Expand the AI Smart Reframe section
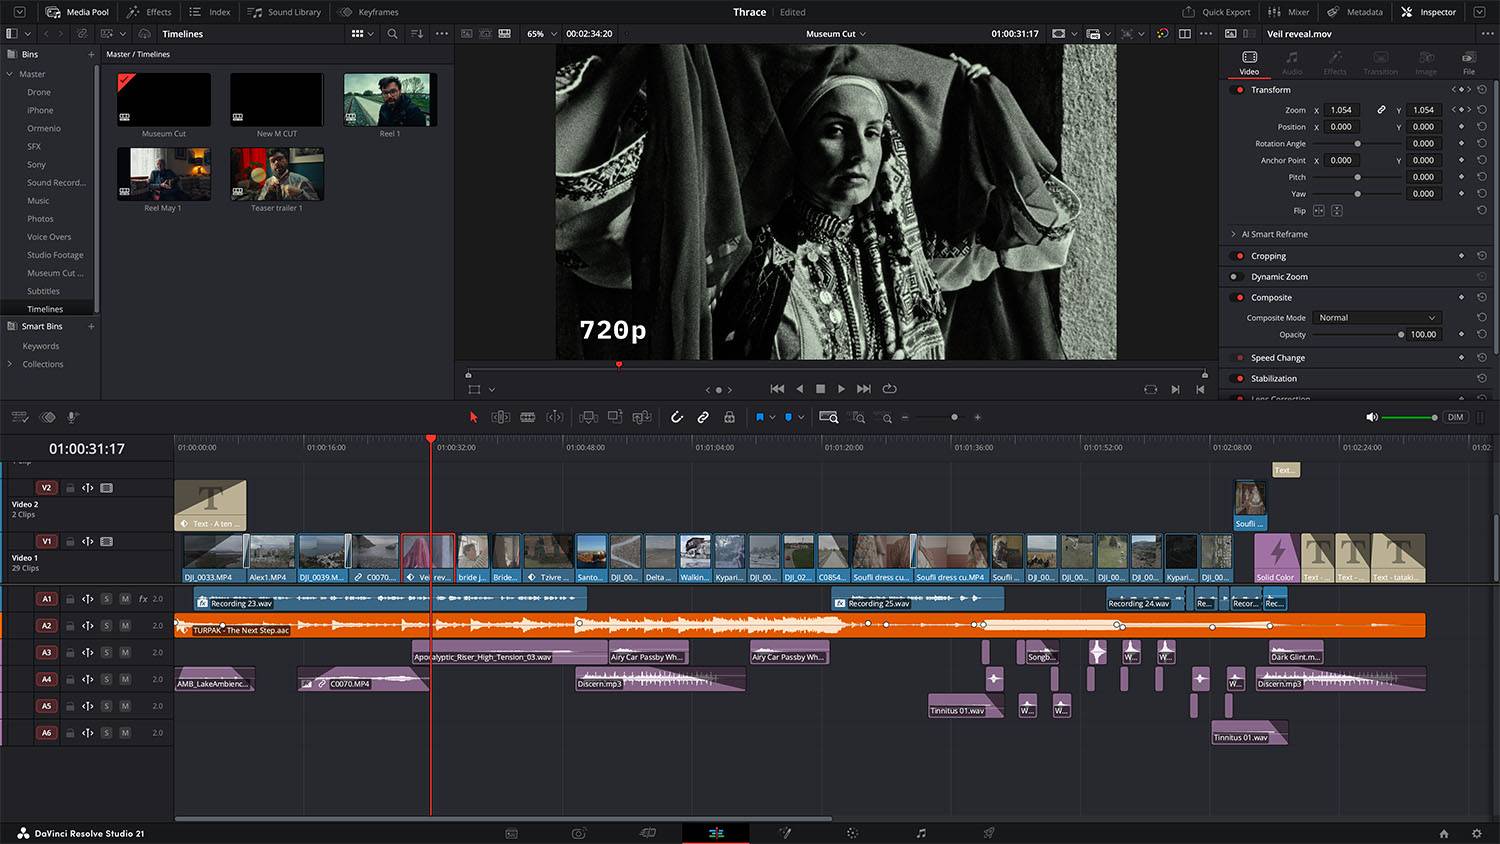Viewport: 1500px width, 844px height. (1233, 234)
